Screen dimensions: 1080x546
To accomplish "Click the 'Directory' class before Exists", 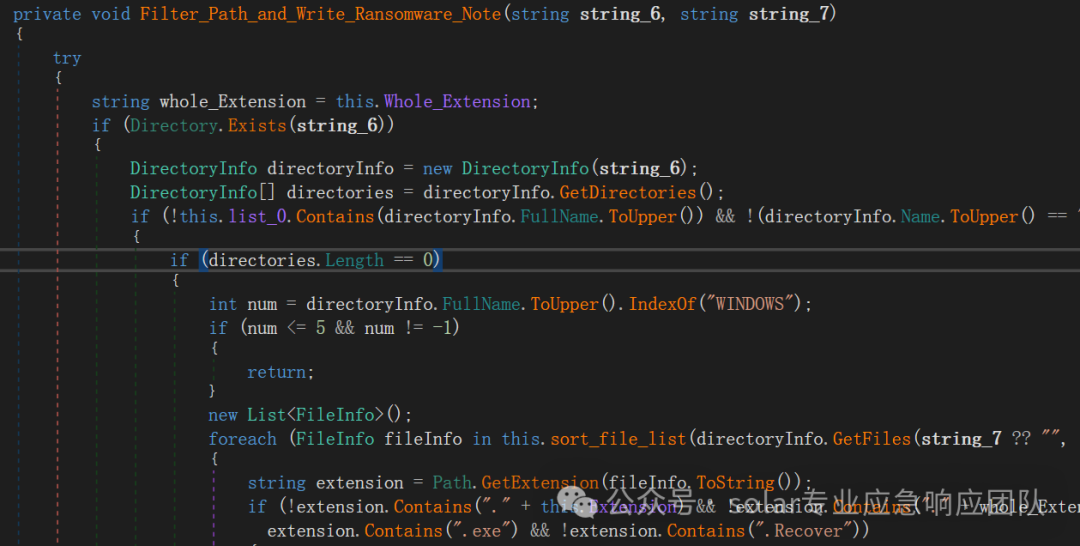I will (174, 125).
